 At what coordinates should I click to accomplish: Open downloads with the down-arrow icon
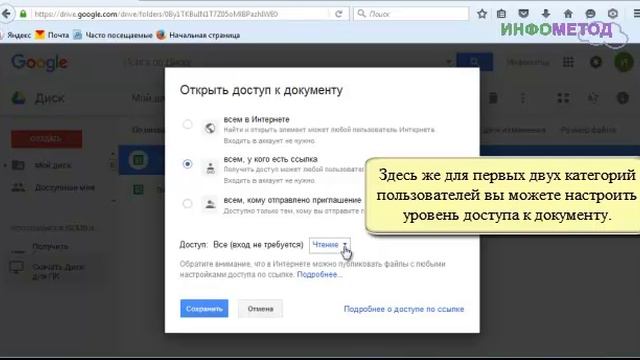click(x=546, y=14)
